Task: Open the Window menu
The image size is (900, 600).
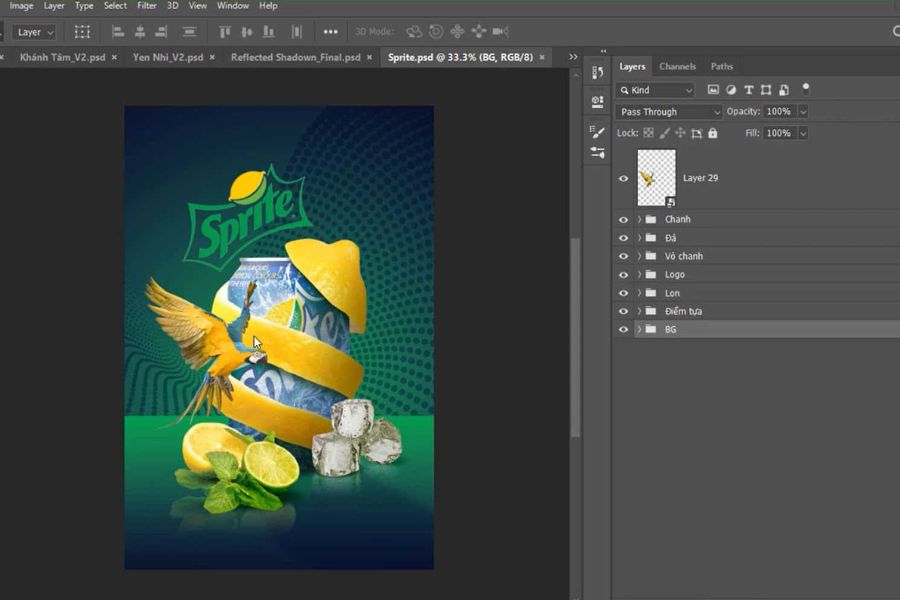Action: (232, 6)
